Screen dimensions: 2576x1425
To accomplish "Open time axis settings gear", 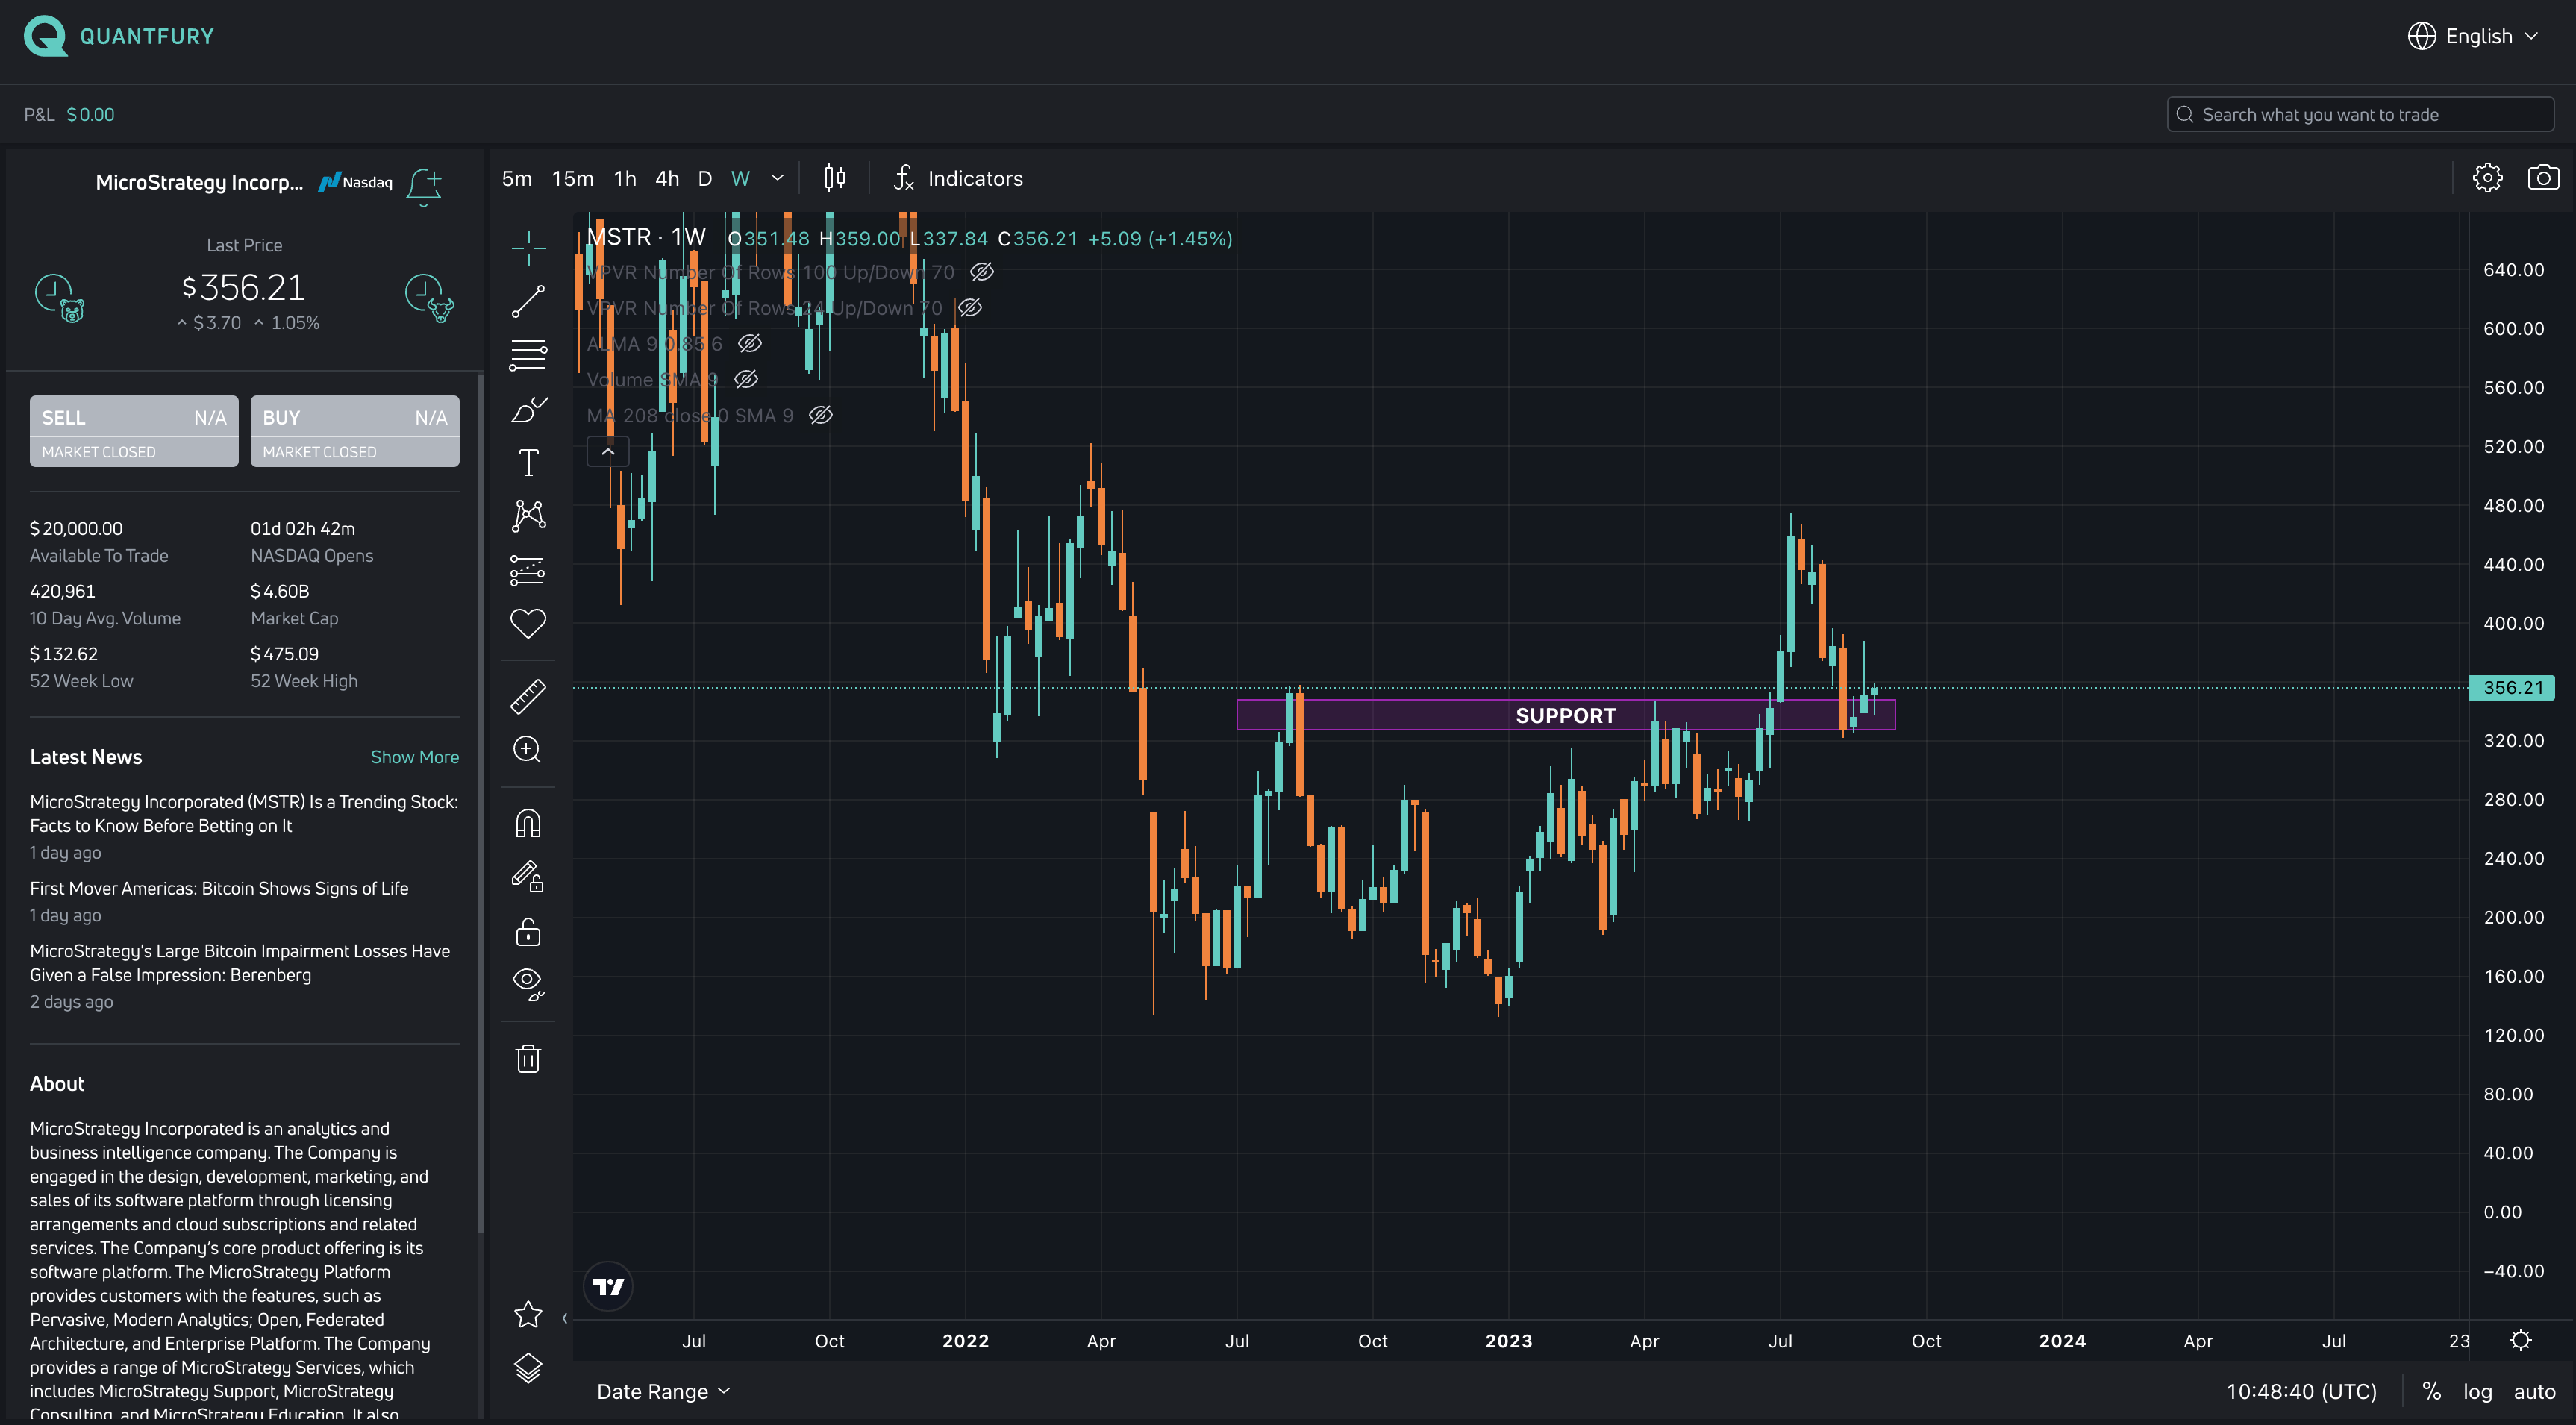I will [x=2521, y=1340].
